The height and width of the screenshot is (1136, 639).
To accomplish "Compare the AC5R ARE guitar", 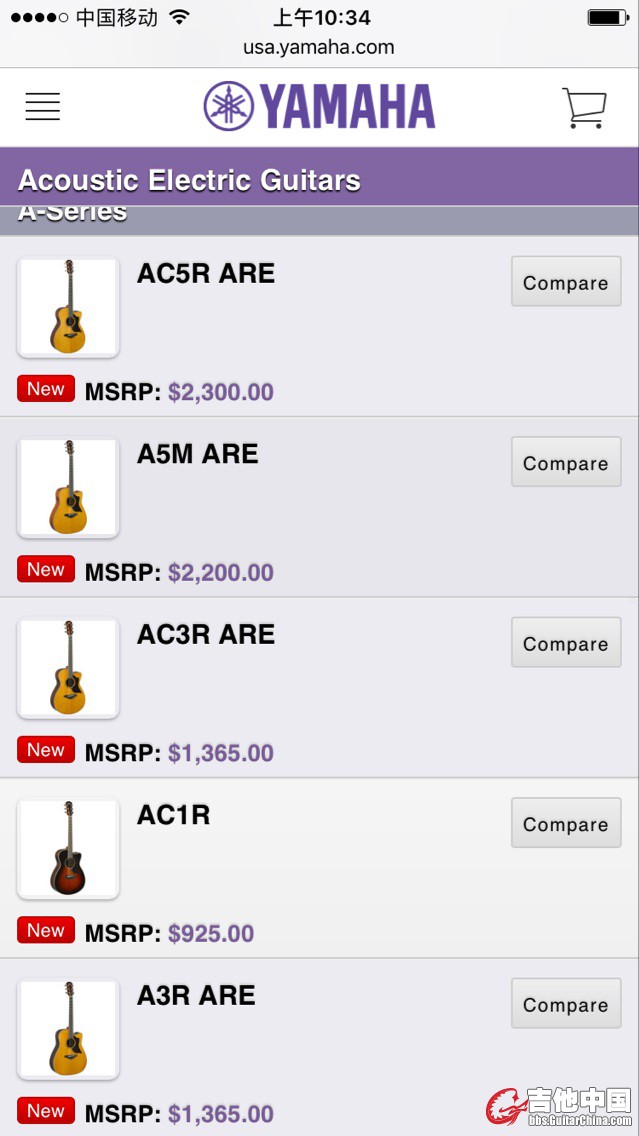I will (566, 281).
